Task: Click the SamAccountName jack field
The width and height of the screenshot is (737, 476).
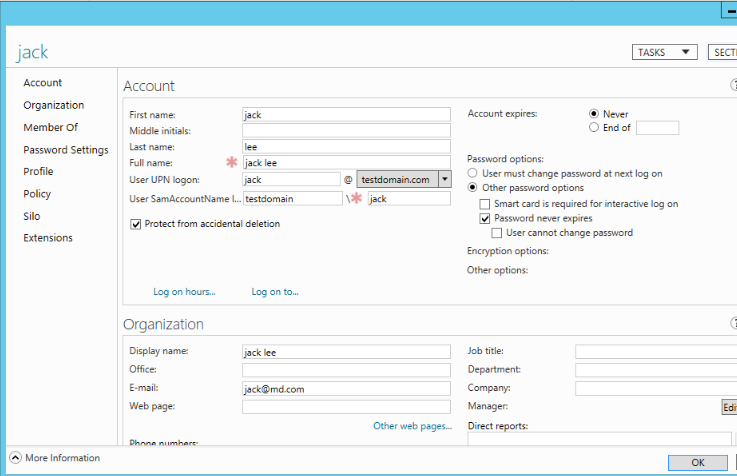Action: click(x=409, y=198)
